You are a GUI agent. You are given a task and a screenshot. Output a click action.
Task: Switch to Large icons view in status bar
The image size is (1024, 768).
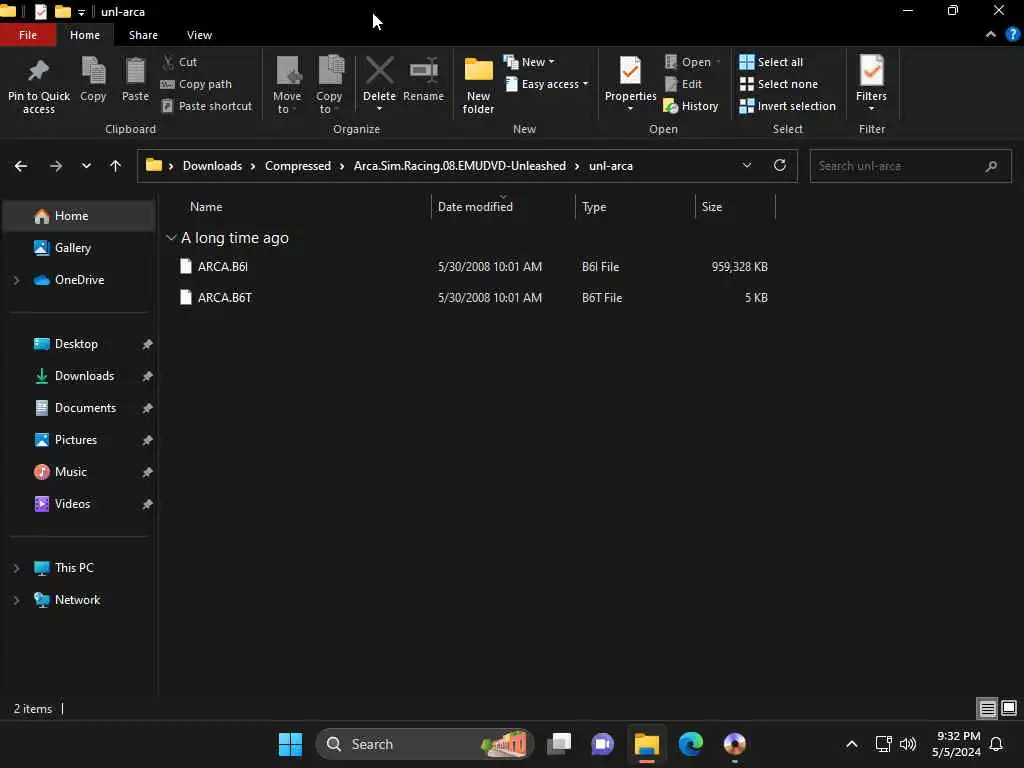1009,709
